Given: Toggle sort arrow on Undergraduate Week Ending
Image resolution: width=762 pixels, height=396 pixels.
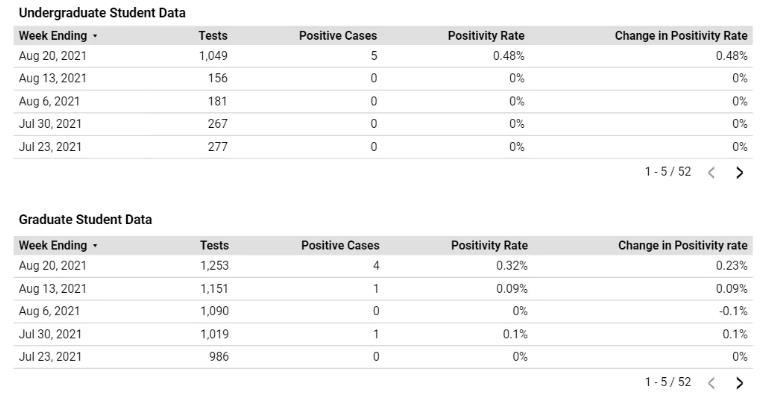Looking at the screenshot, I should 95,36.
